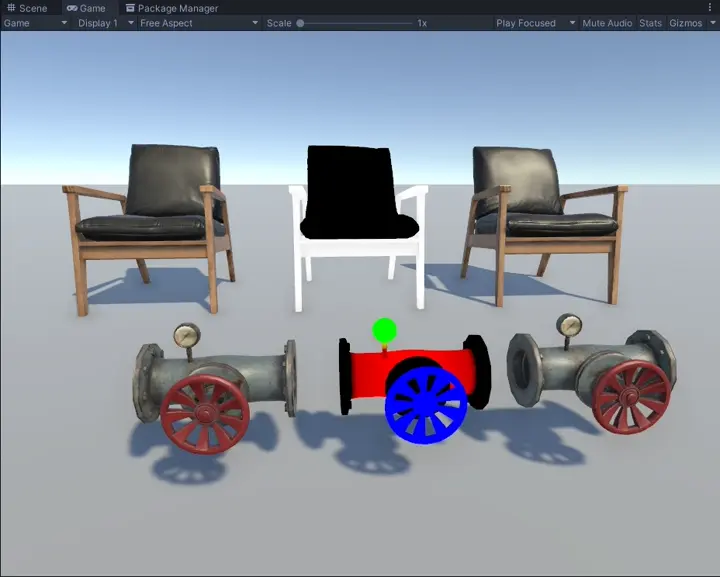Toggle Gizmos in Game view
720x577 pixels.
pyautogui.click(x=686, y=23)
